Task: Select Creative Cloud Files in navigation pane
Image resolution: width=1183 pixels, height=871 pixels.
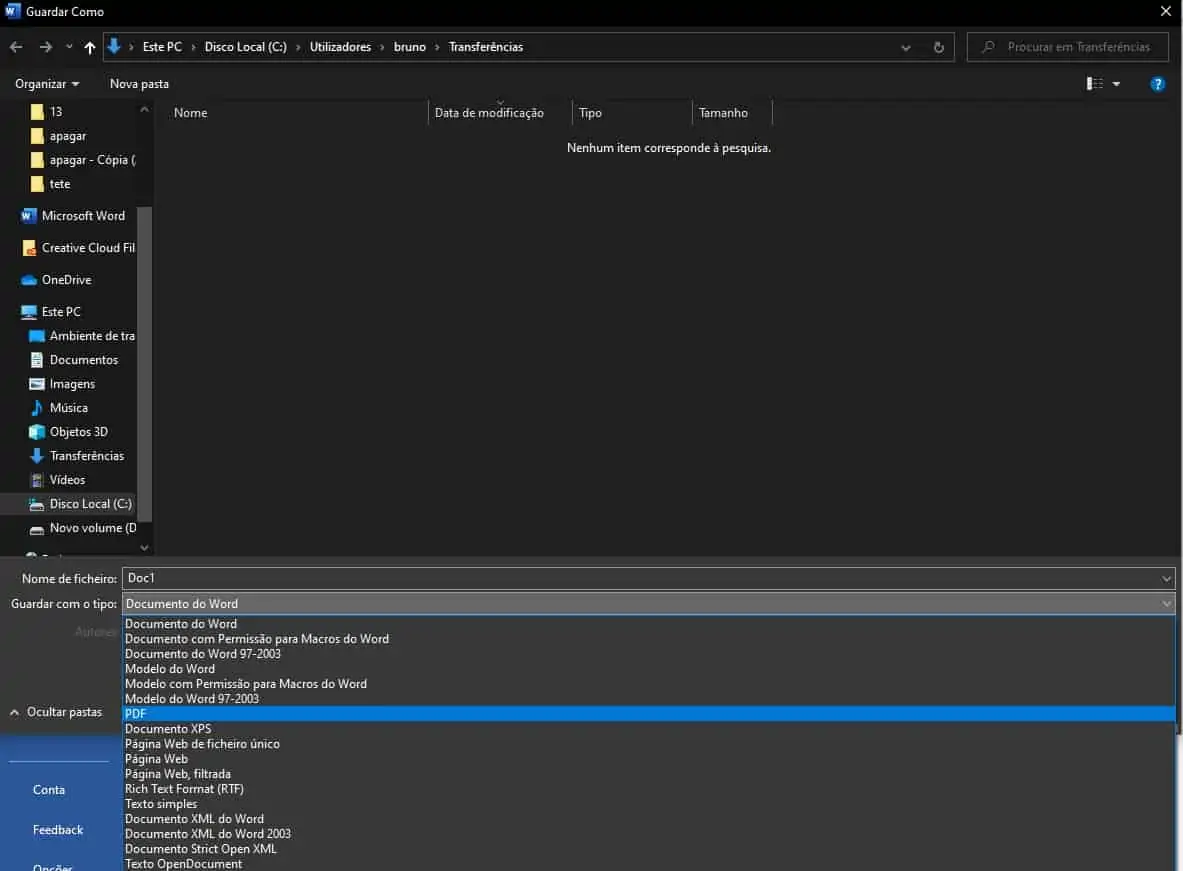Action: (78, 248)
